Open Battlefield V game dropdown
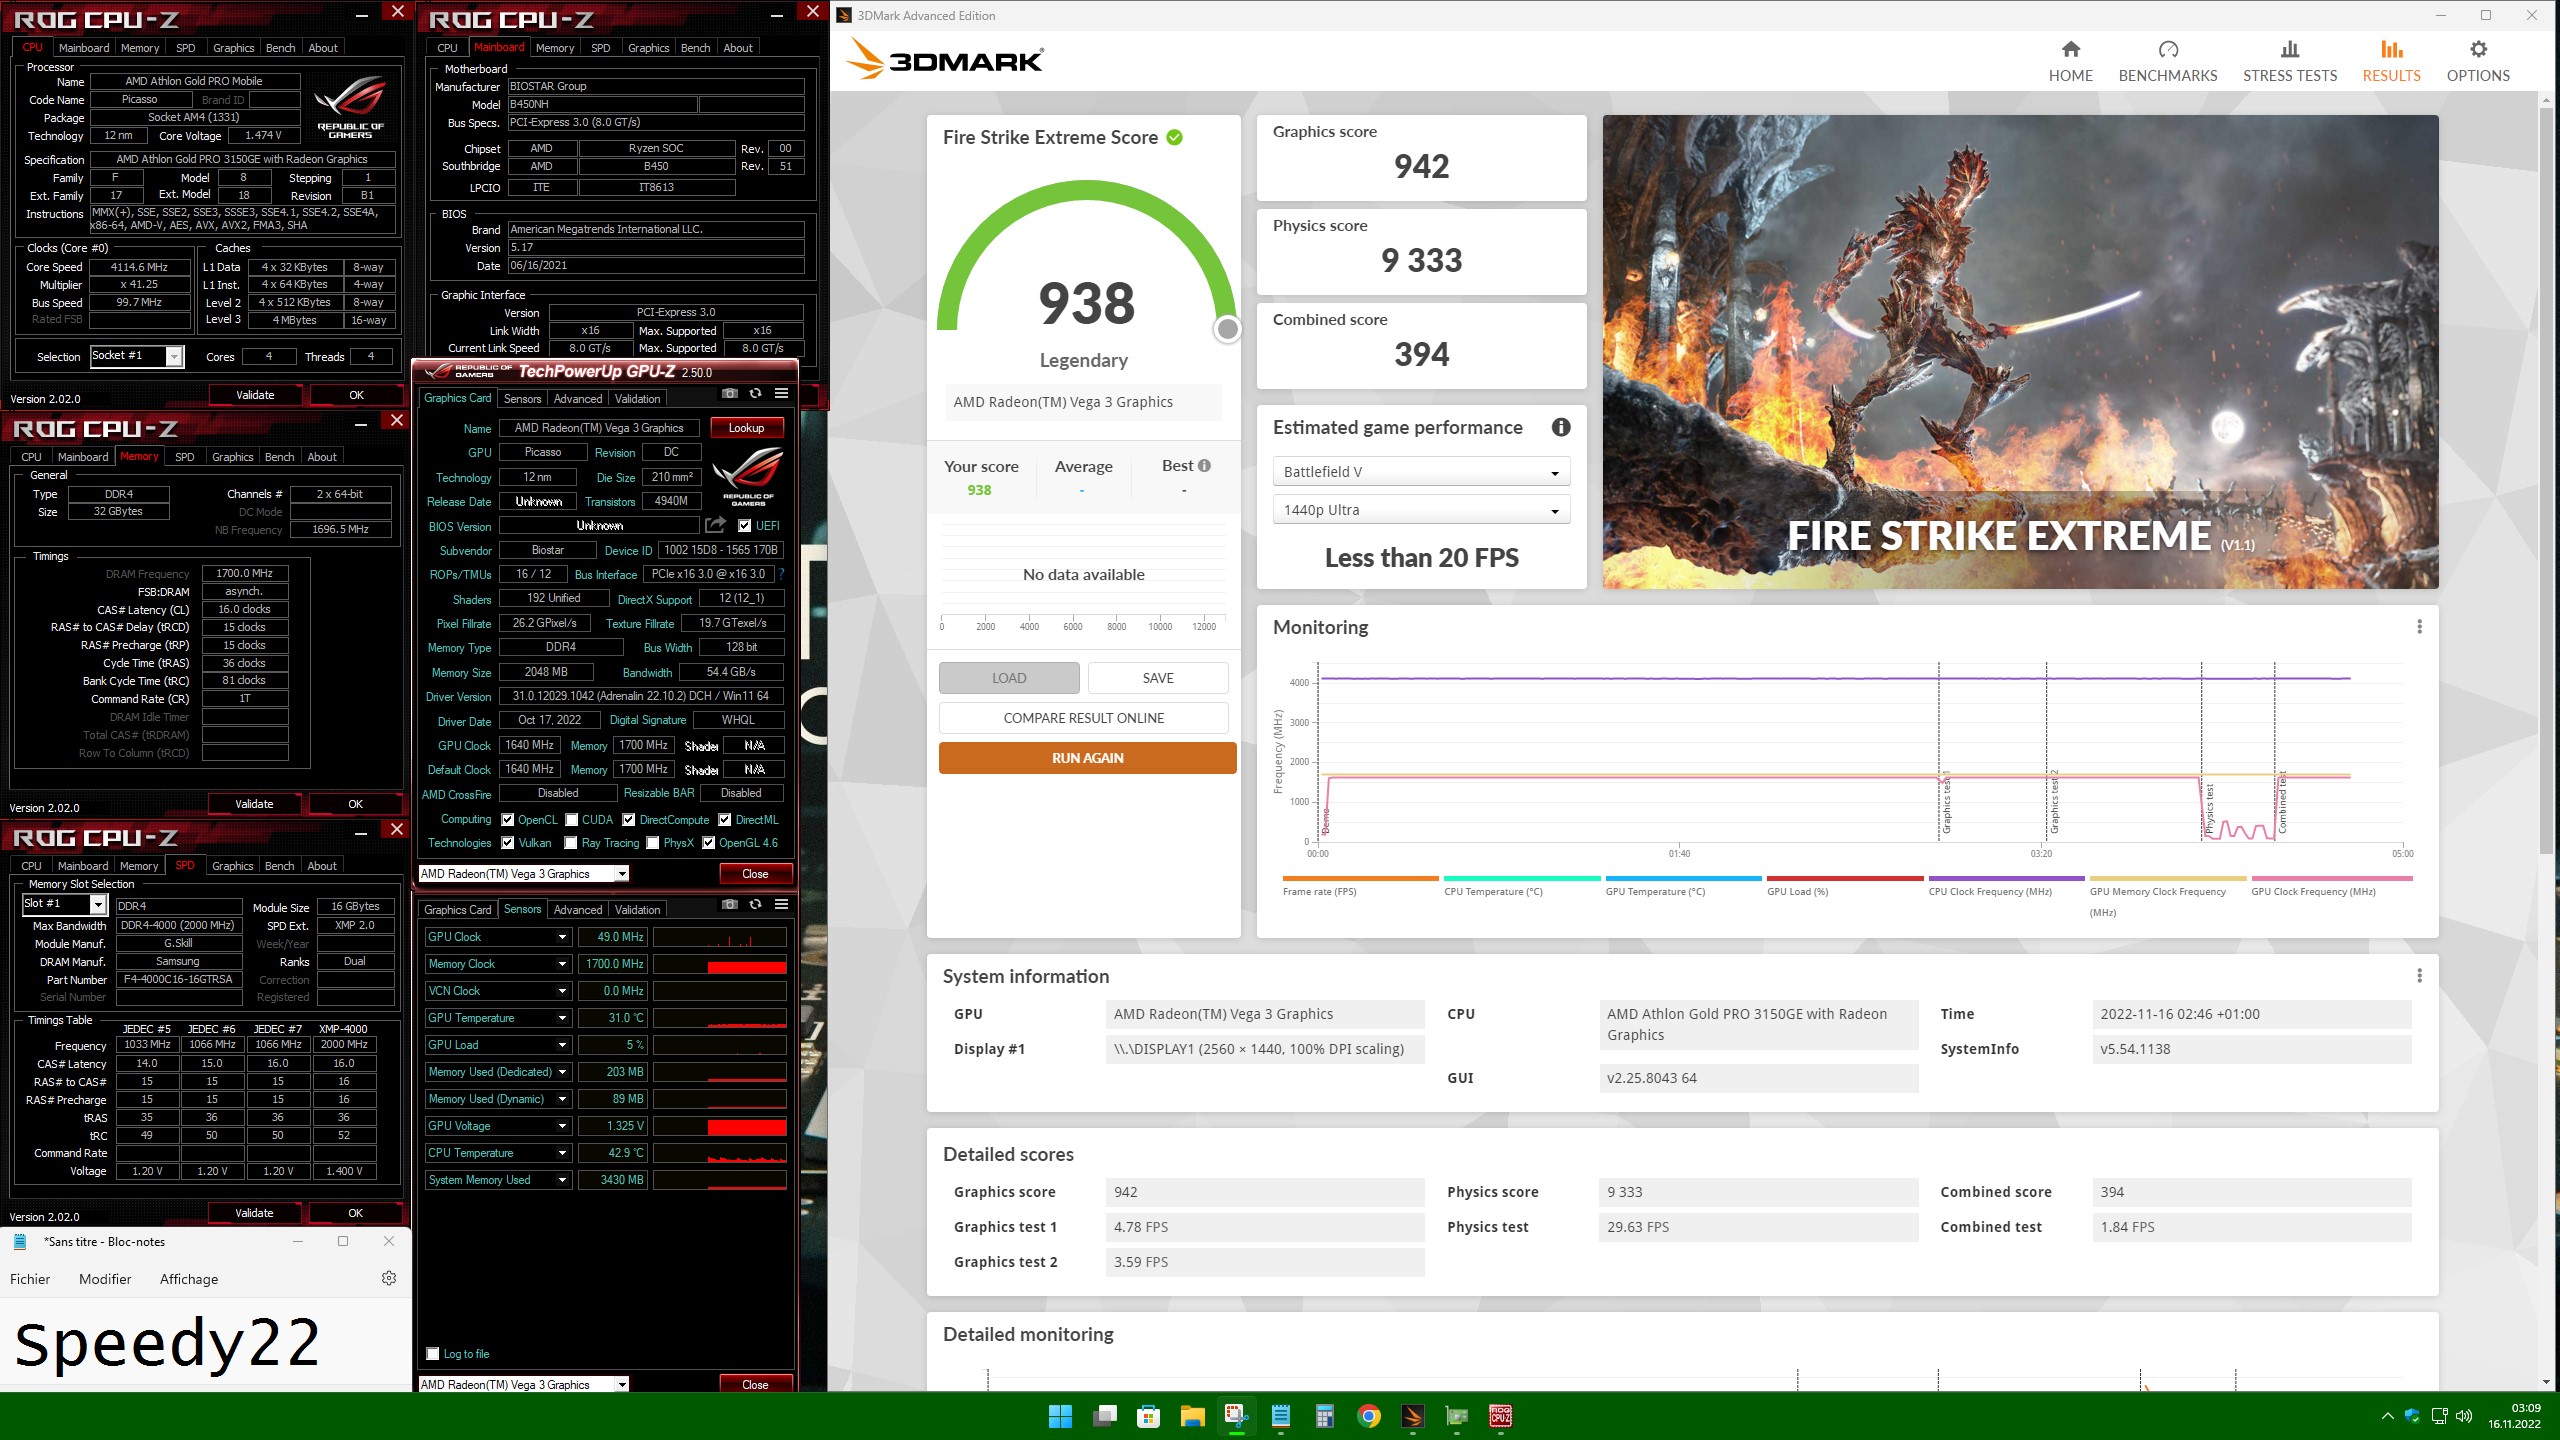Image resolution: width=2560 pixels, height=1440 pixels. [x=1421, y=472]
